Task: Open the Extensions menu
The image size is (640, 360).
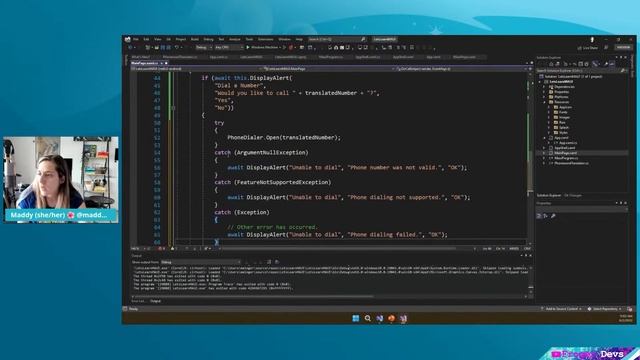Action: click(x=265, y=39)
